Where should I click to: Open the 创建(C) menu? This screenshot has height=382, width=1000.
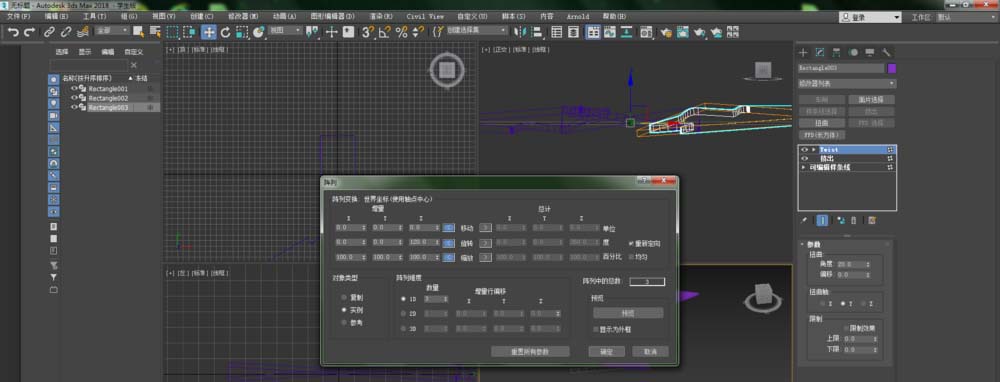[x=202, y=16]
